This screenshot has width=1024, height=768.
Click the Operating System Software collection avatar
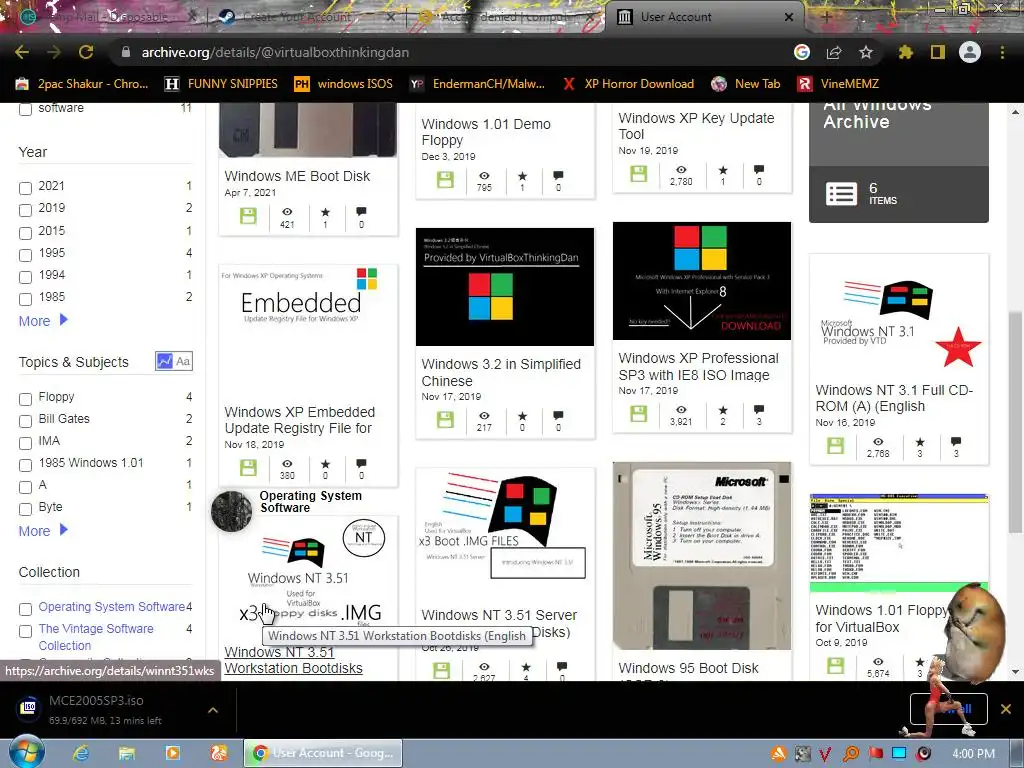231,511
